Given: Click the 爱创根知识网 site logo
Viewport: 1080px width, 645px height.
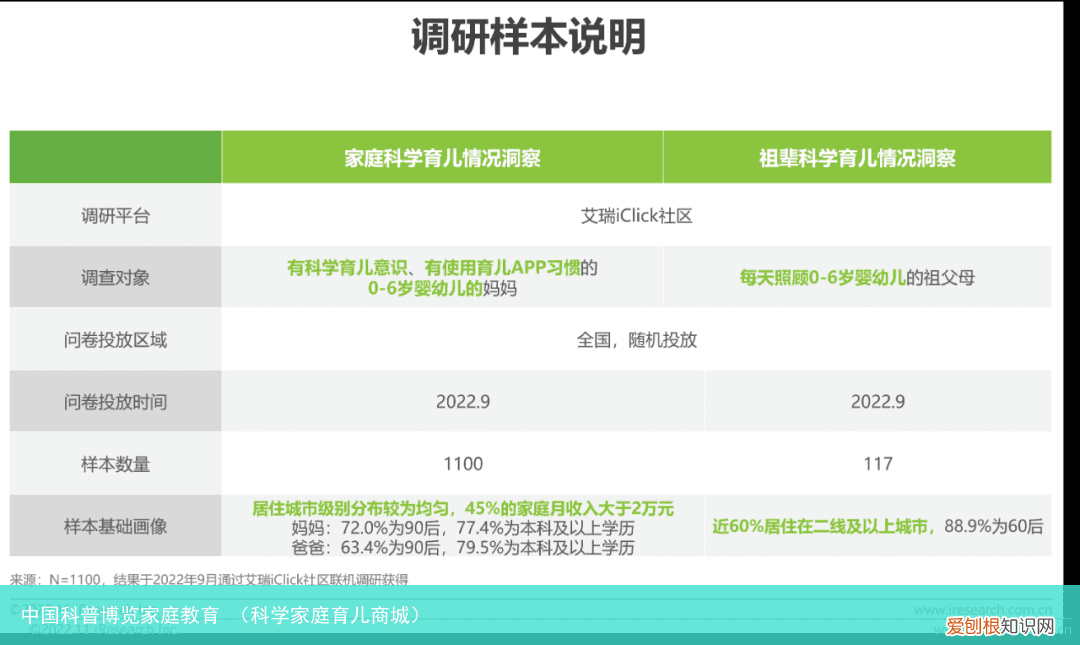Looking at the screenshot, I should (x=1002, y=628).
